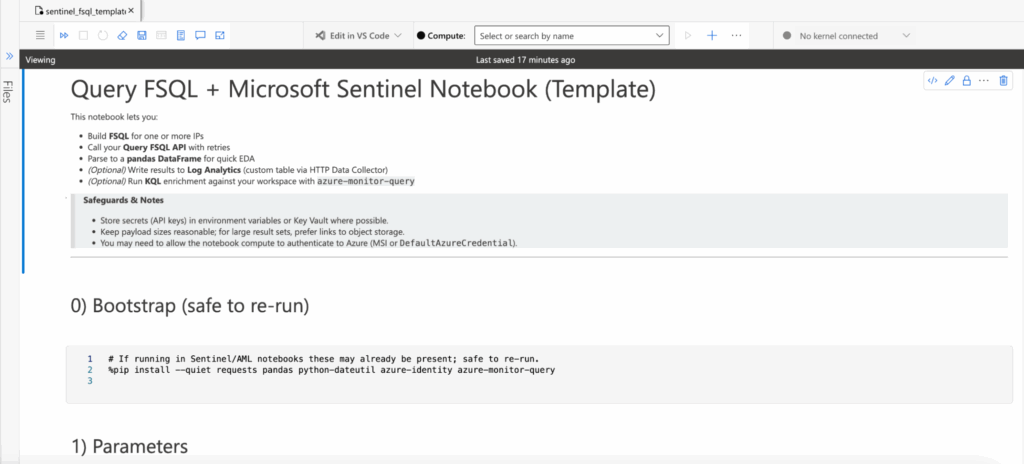Open the notebook outline document icon

(x=181, y=35)
